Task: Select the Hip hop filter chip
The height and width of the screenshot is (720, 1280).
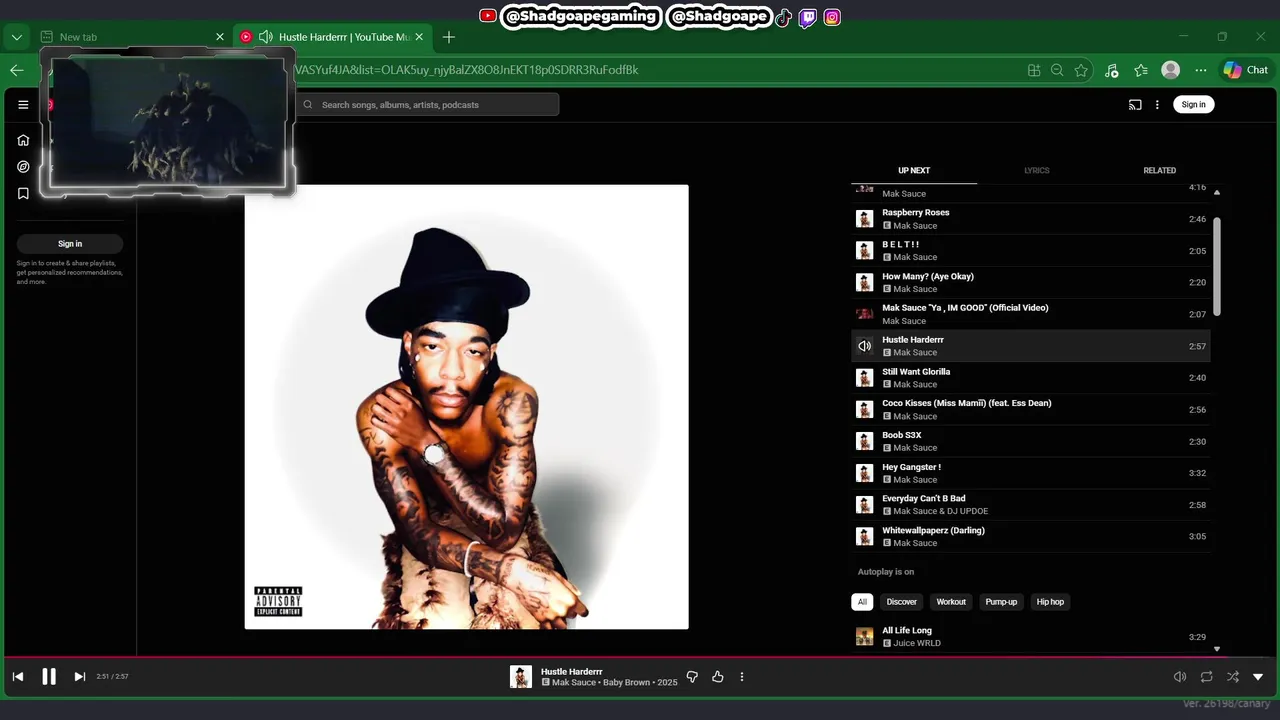Action: (x=1050, y=602)
